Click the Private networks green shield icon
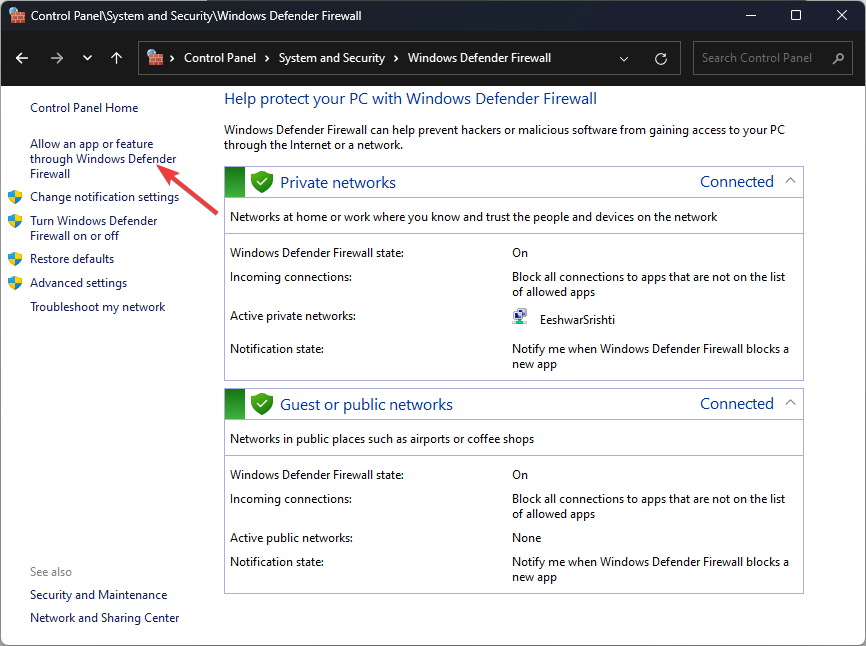Screen dimensions: 866x646 coord(262,182)
